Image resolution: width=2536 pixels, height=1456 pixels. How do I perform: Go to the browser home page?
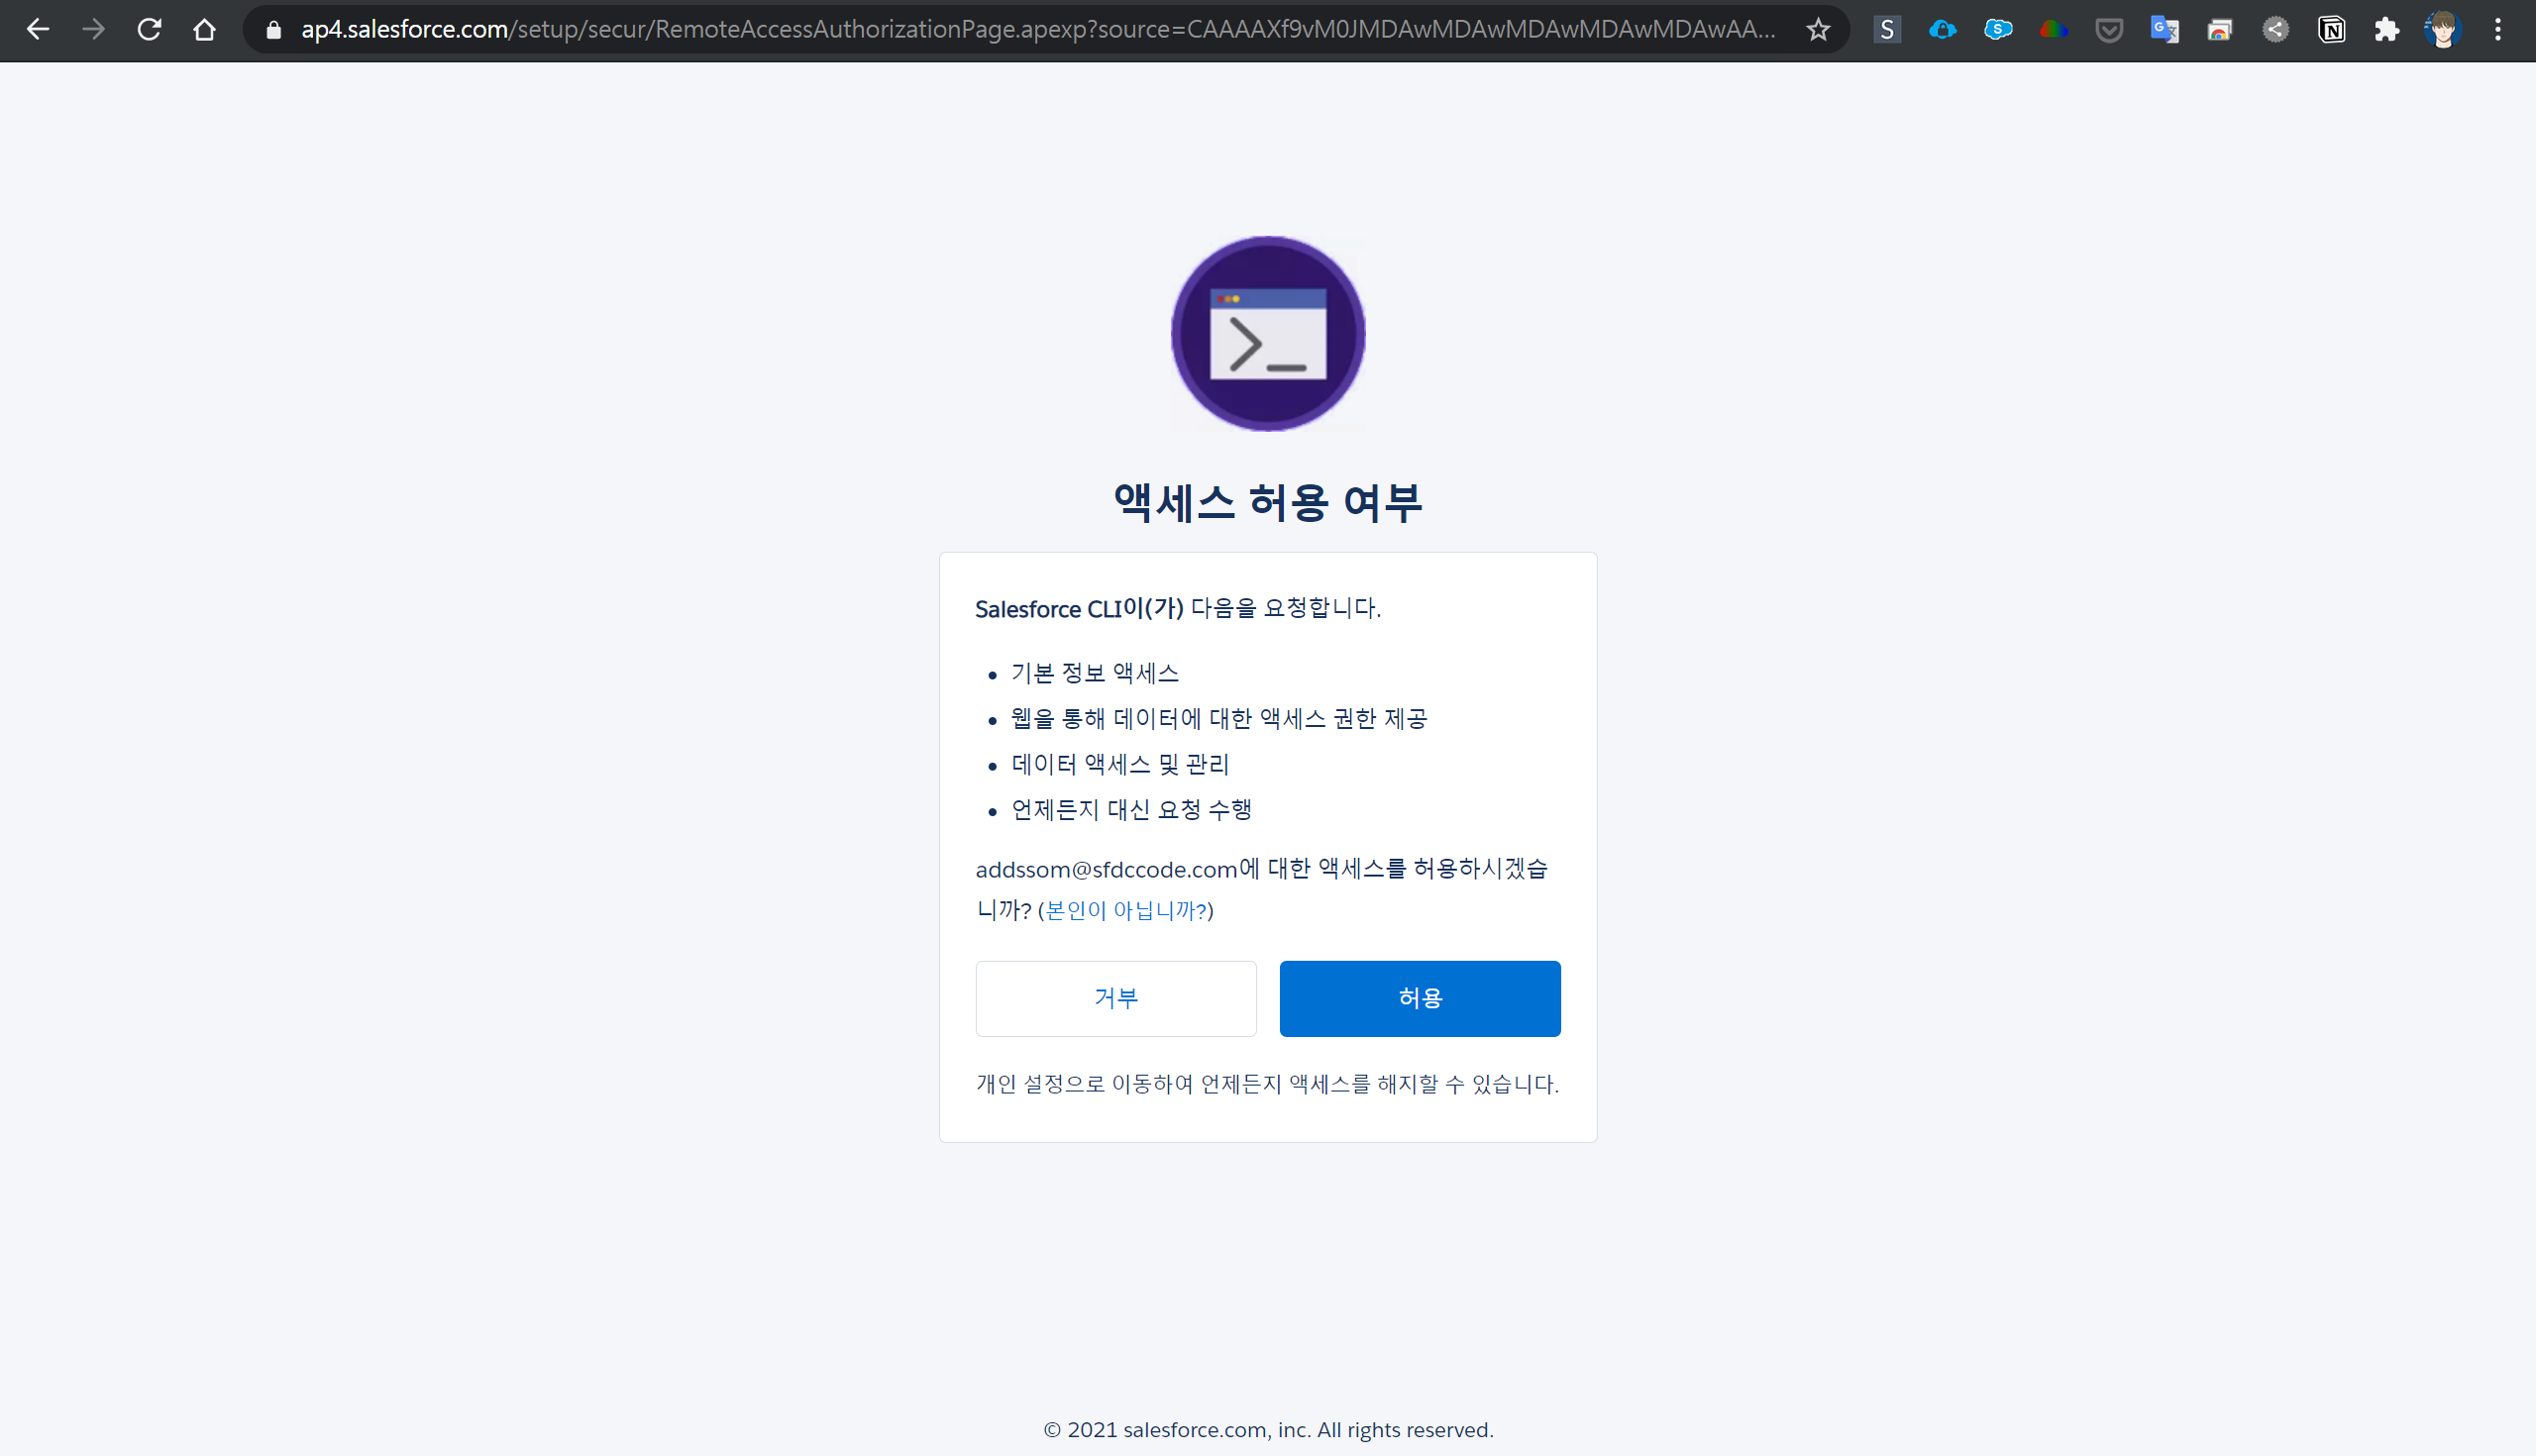[205, 30]
